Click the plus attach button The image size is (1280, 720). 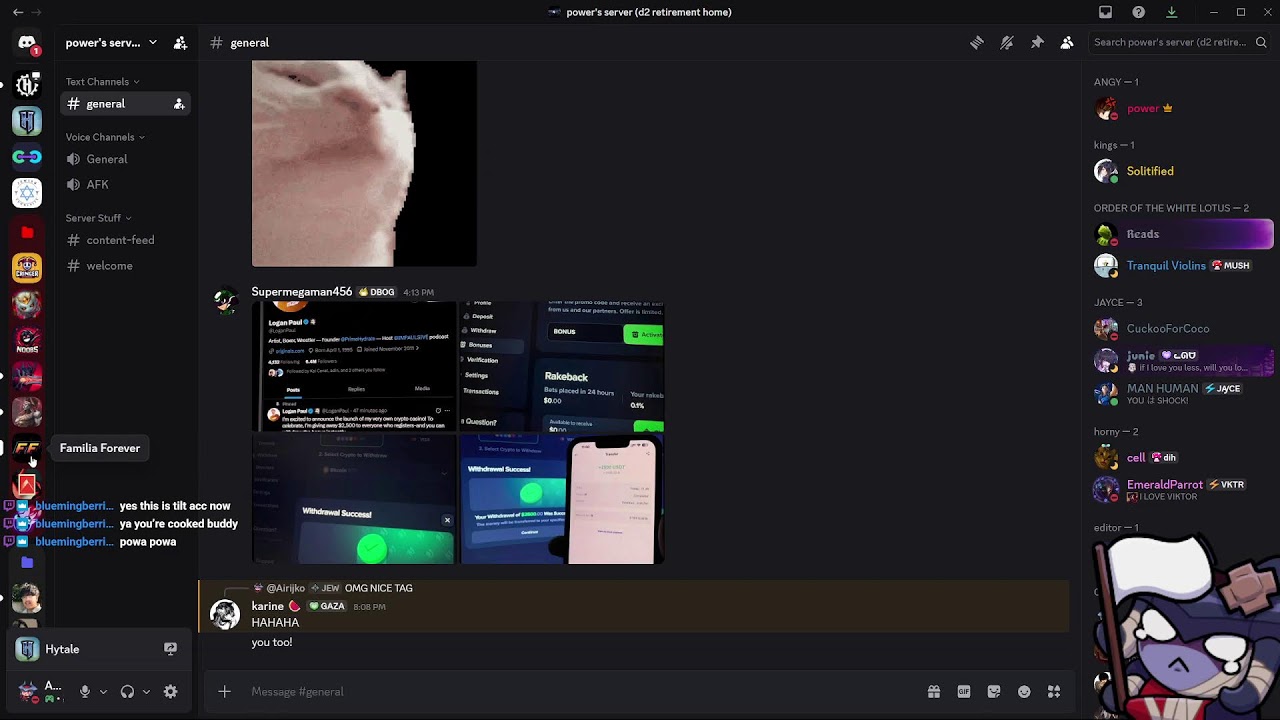click(x=224, y=691)
